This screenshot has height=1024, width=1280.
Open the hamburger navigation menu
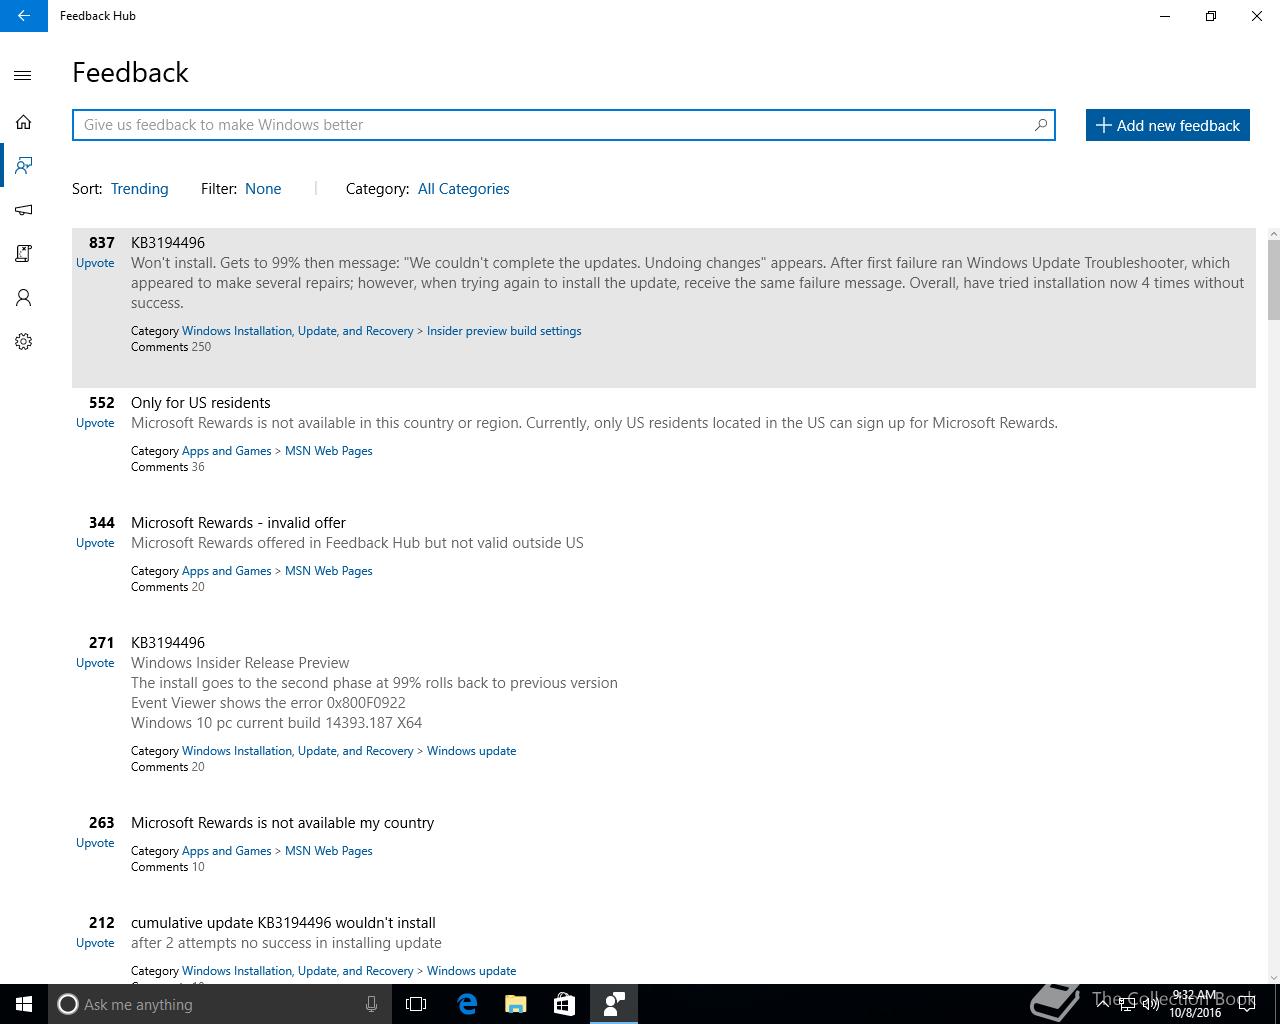[23, 76]
